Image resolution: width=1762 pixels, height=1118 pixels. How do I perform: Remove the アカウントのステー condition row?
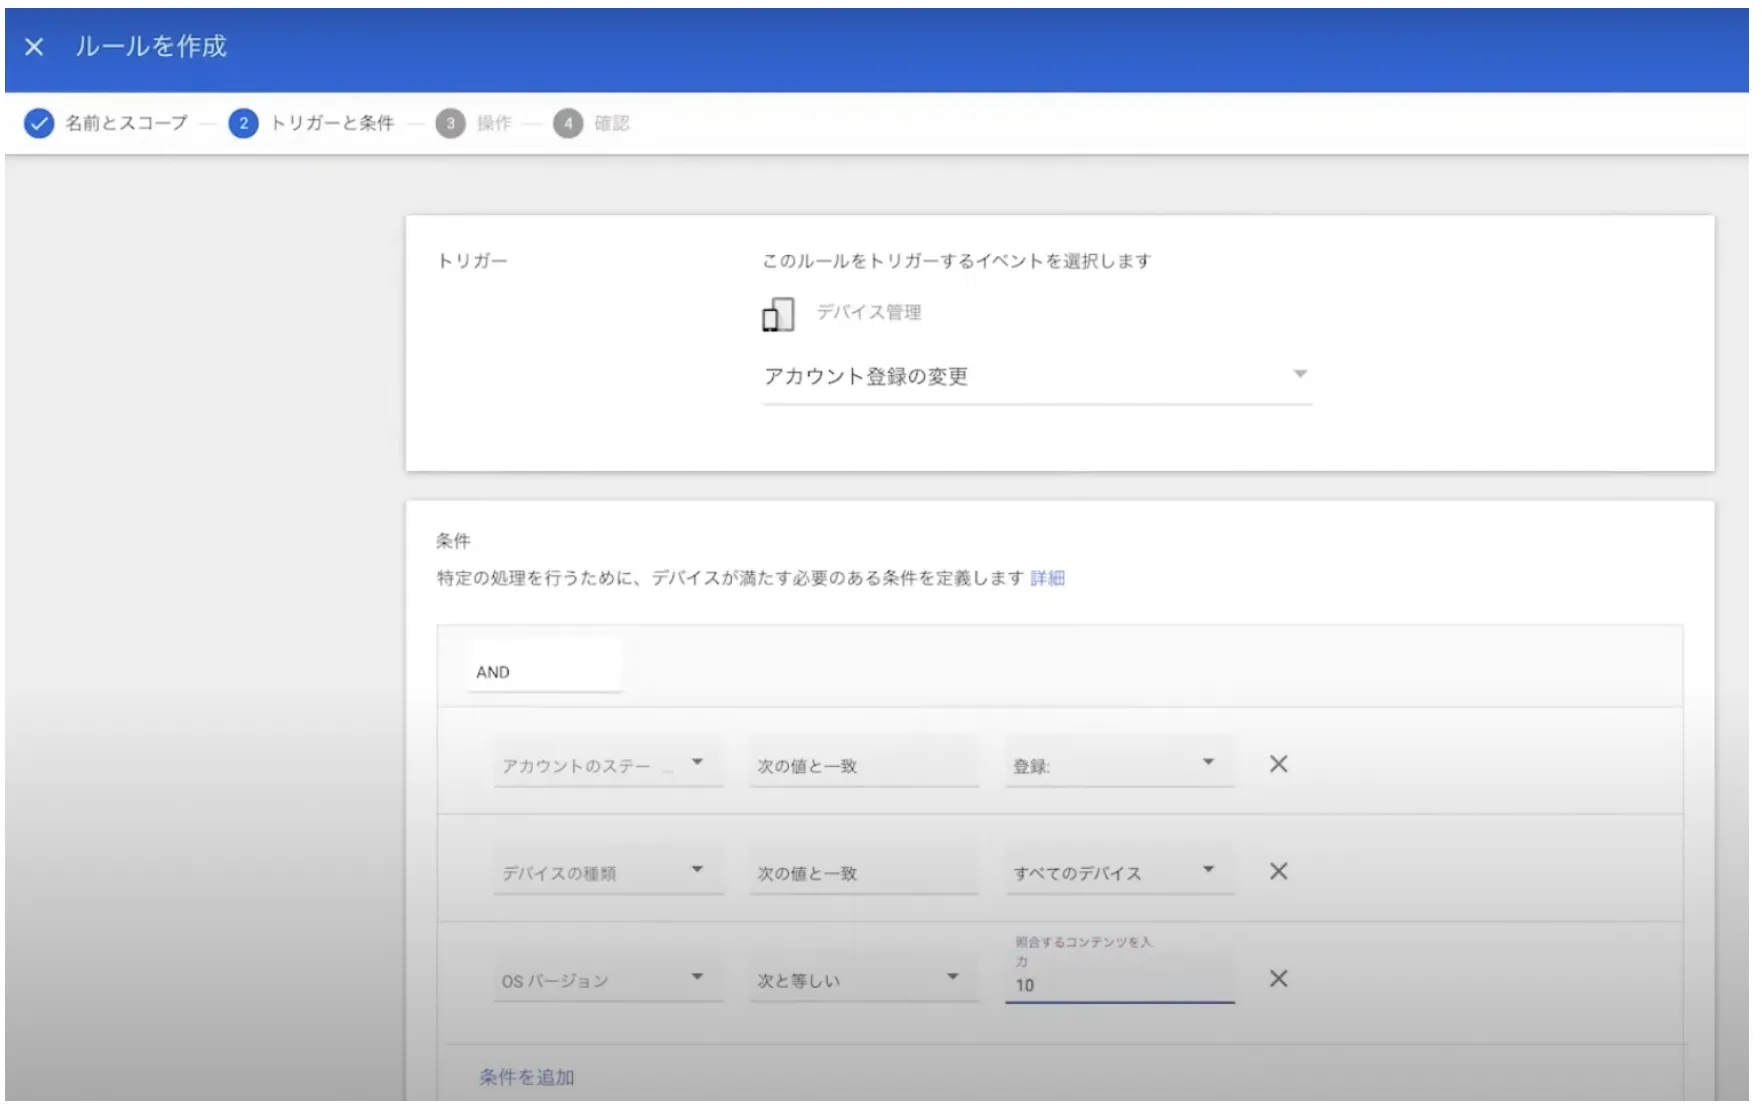tap(1278, 764)
